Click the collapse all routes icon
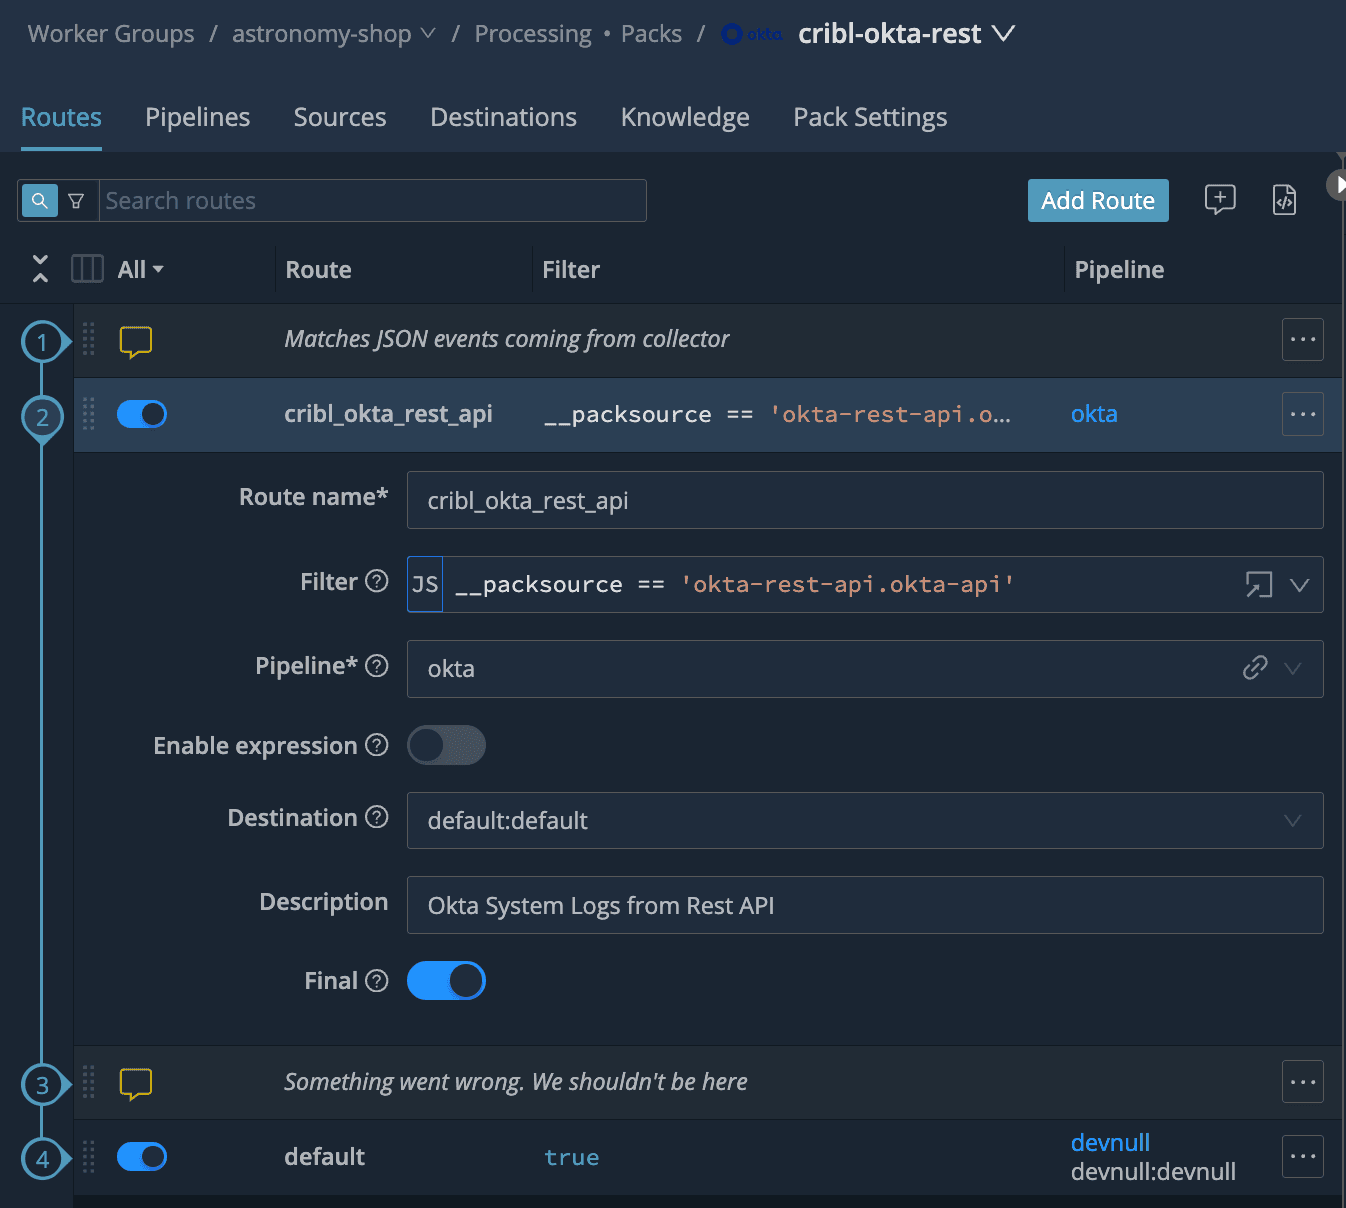The image size is (1346, 1208). 40,269
